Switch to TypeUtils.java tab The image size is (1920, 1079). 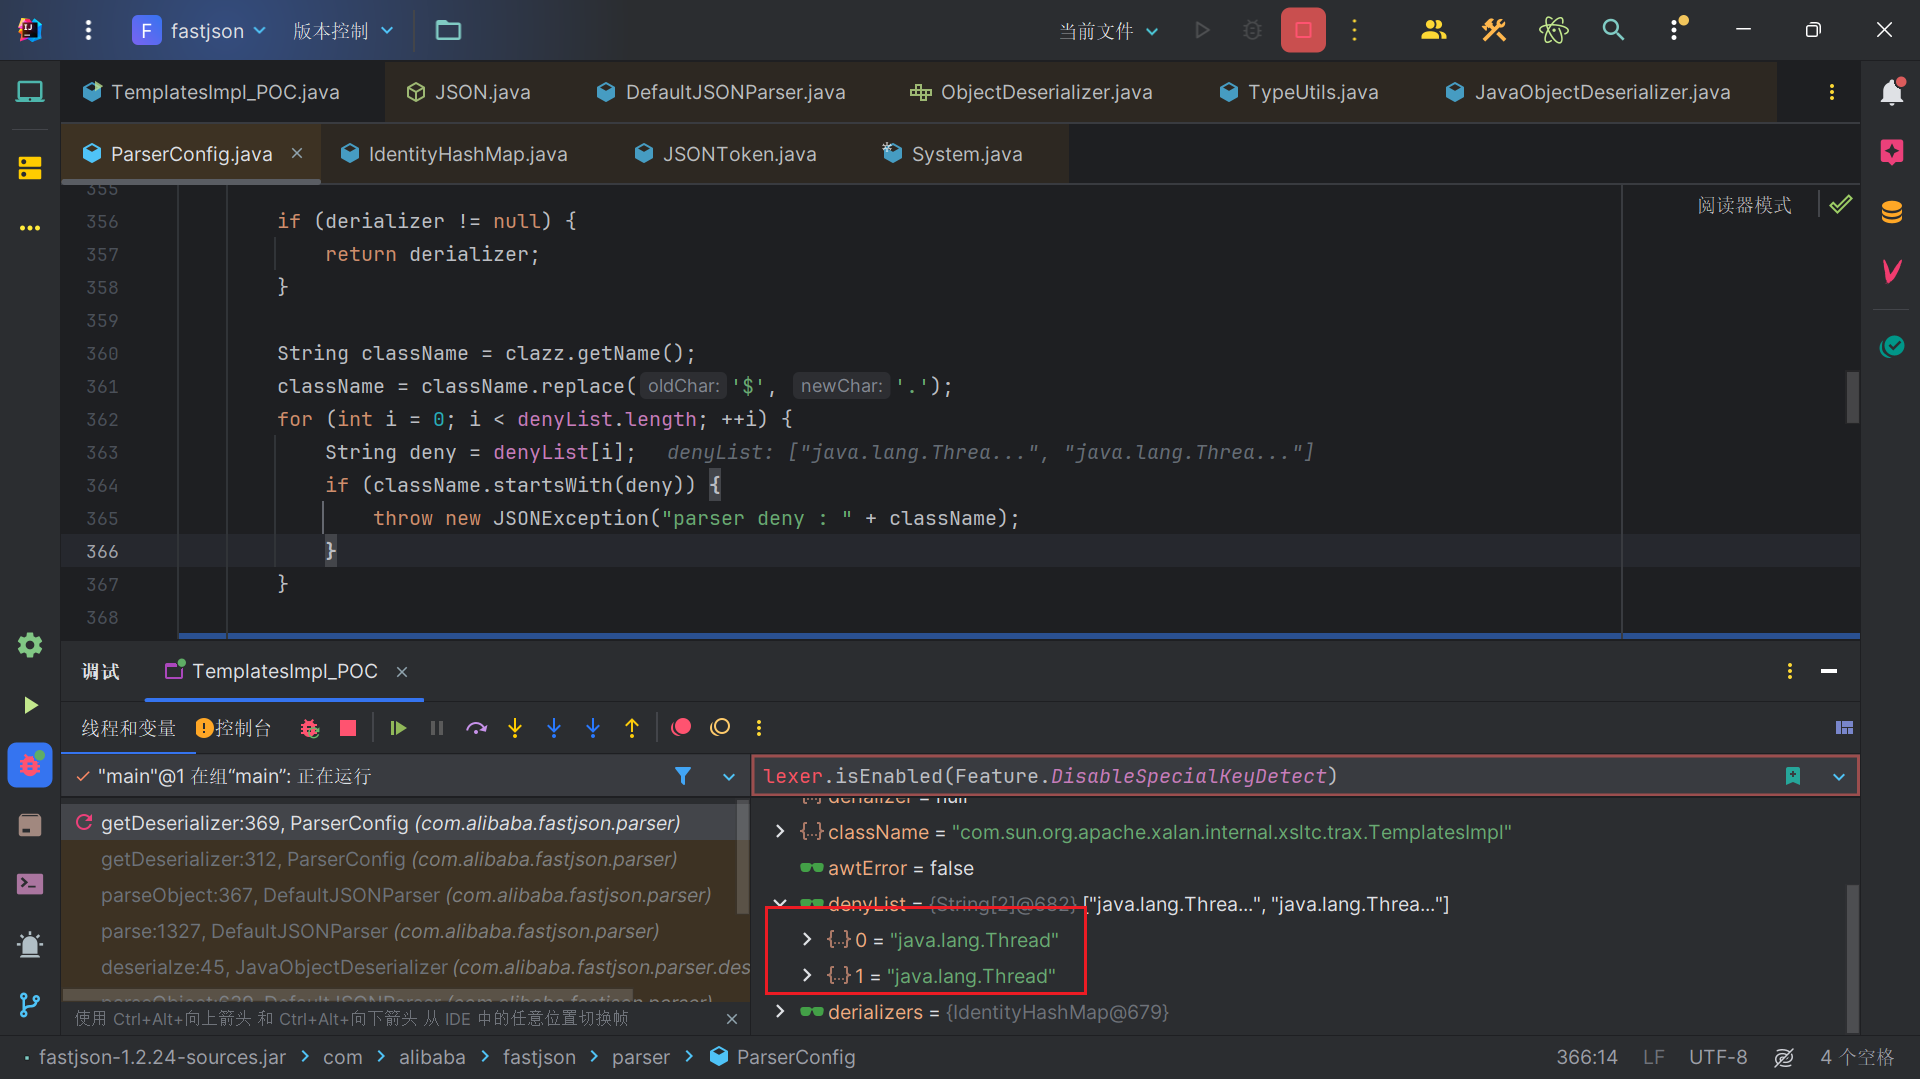pyautogui.click(x=1299, y=92)
